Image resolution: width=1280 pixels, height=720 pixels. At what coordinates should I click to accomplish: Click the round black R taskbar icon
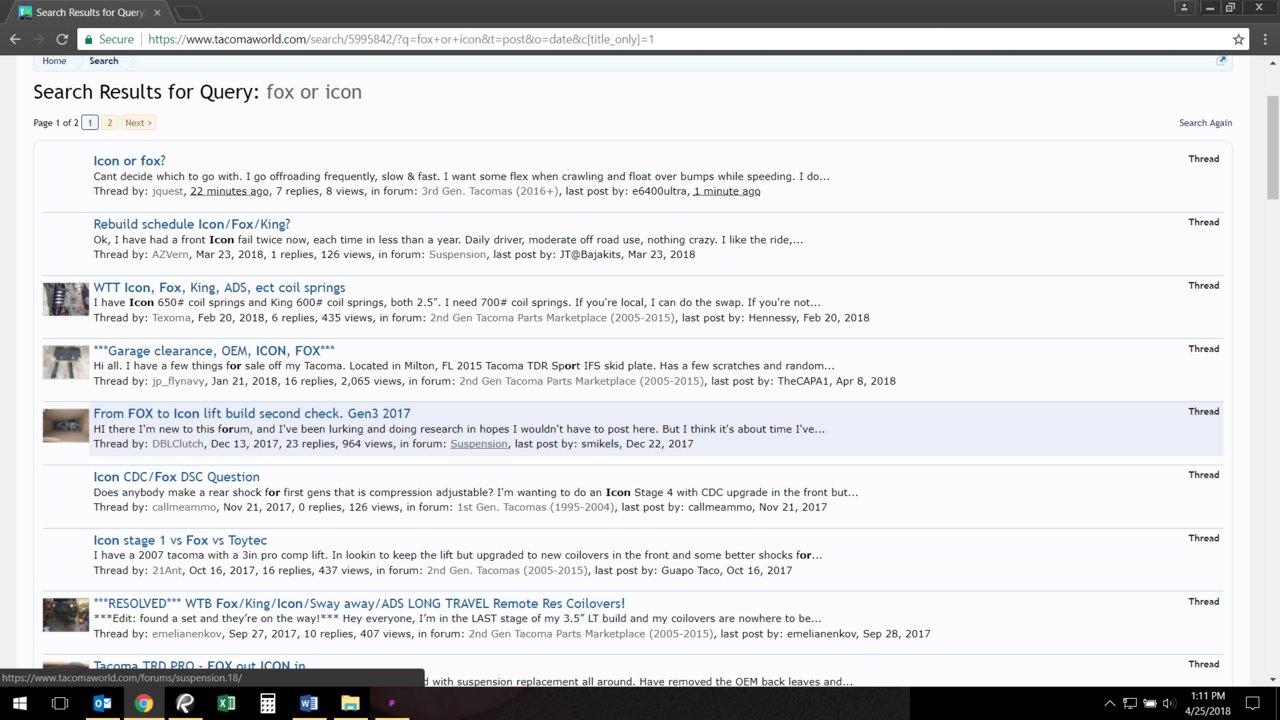coord(185,703)
